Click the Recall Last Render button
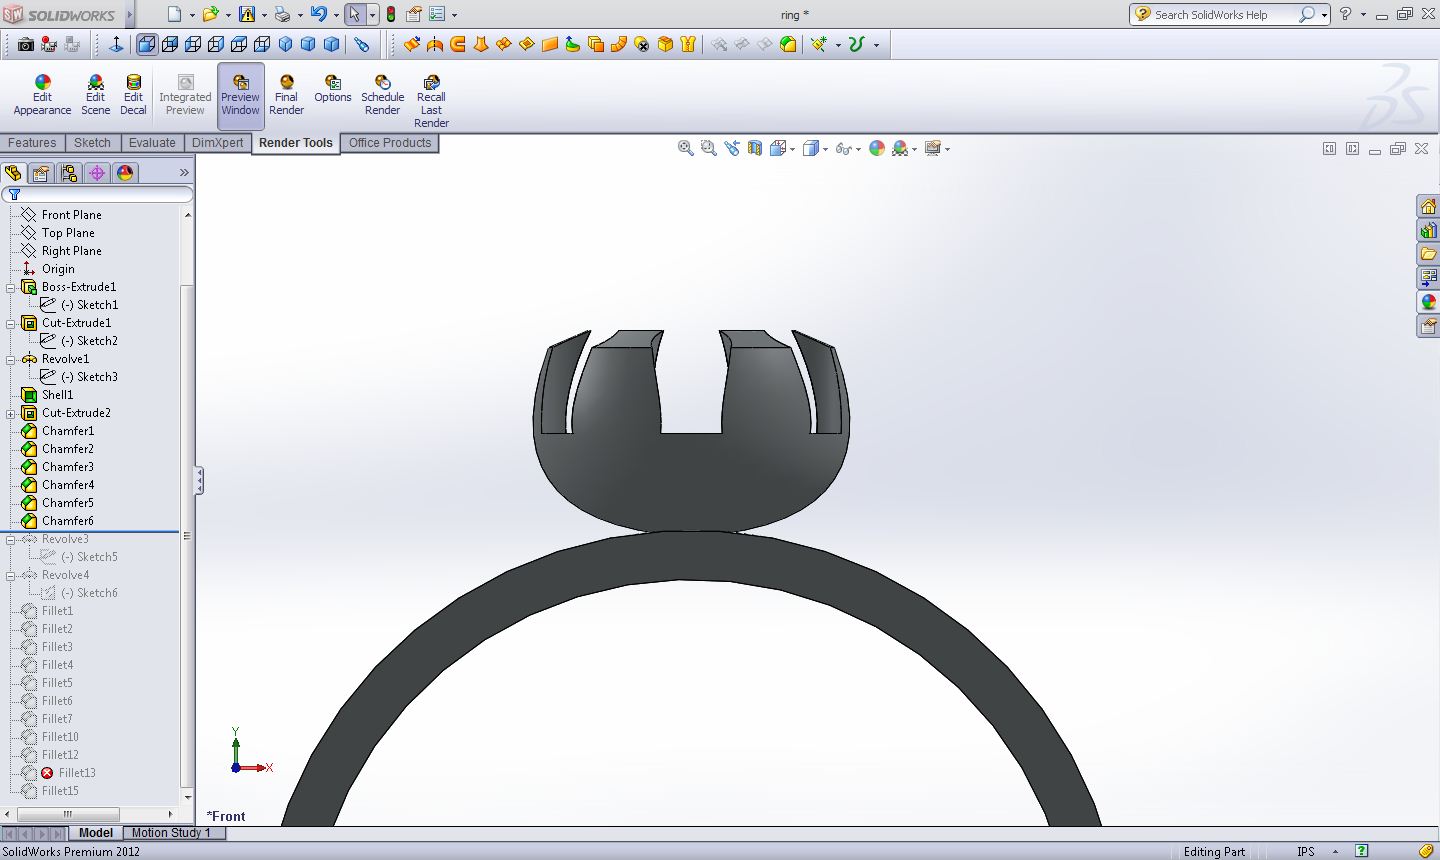Image resolution: width=1440 pixels, height=860 pixels. (x=431, y=102)
